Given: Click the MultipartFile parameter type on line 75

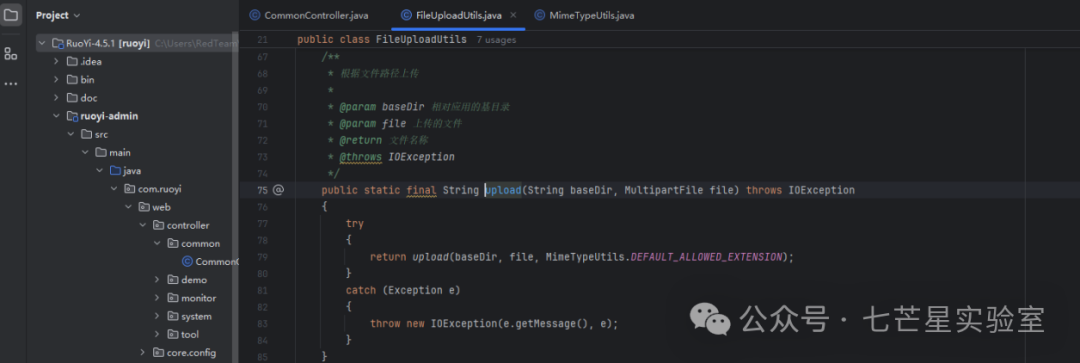Looking at the screenshot, I should 664,189.
